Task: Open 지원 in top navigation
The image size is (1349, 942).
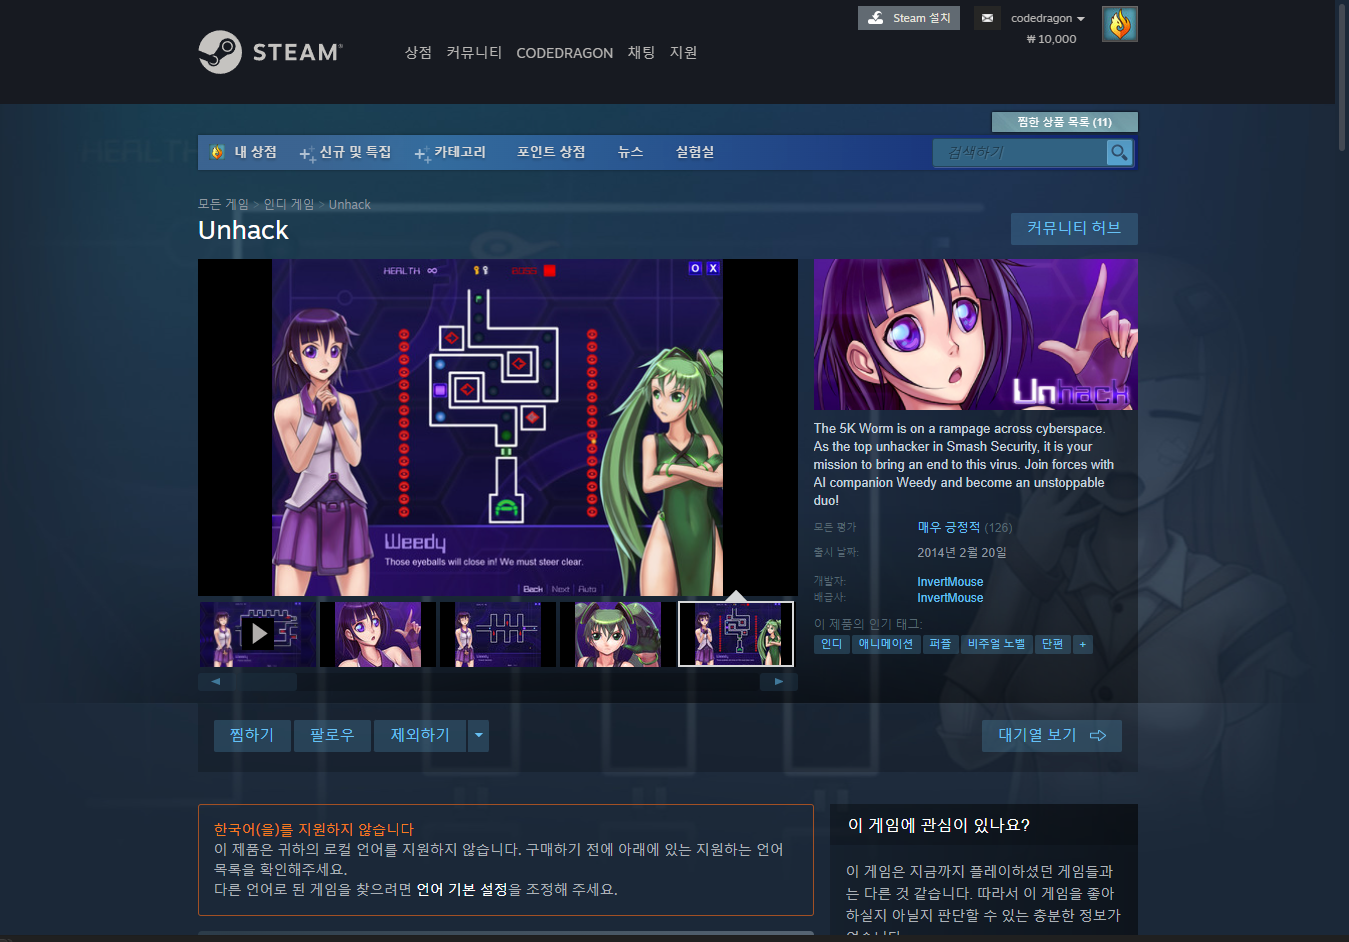Action: point(683,52)
